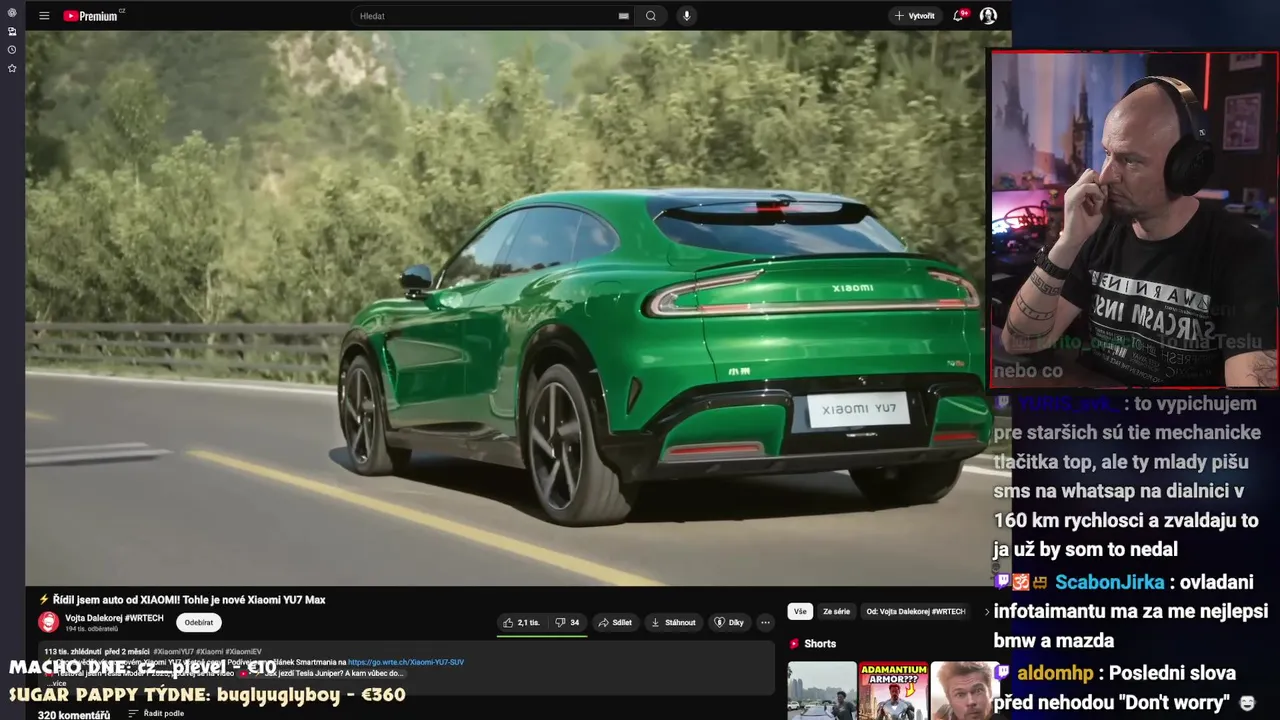Click the streamer webcam overlay
Image resolution: width=1280 pixels, height=720 pixels.
click(x=1134, y=220)
